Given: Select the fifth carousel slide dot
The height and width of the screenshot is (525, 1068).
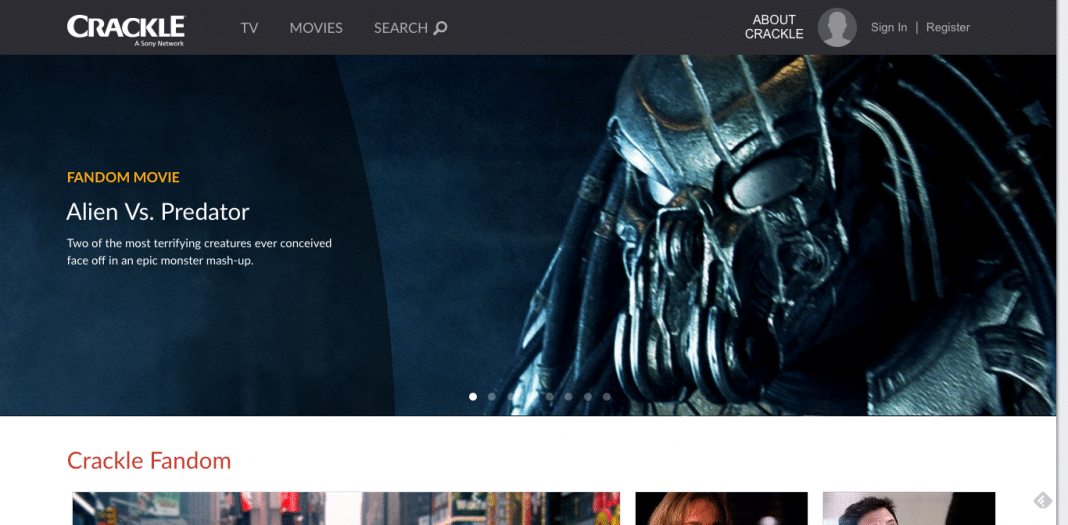Looking at the screenshot, I should [x=550, y=396].
